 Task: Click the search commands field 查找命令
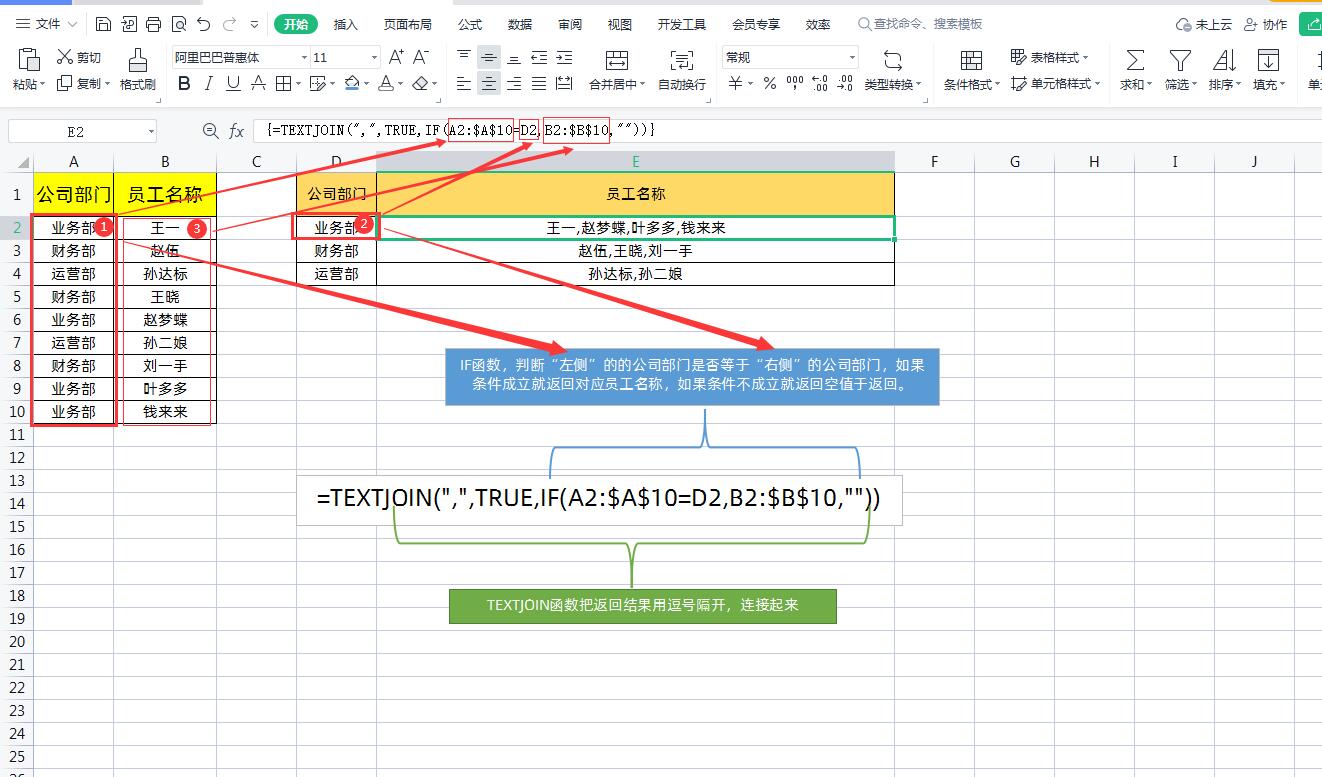(921, 24)
